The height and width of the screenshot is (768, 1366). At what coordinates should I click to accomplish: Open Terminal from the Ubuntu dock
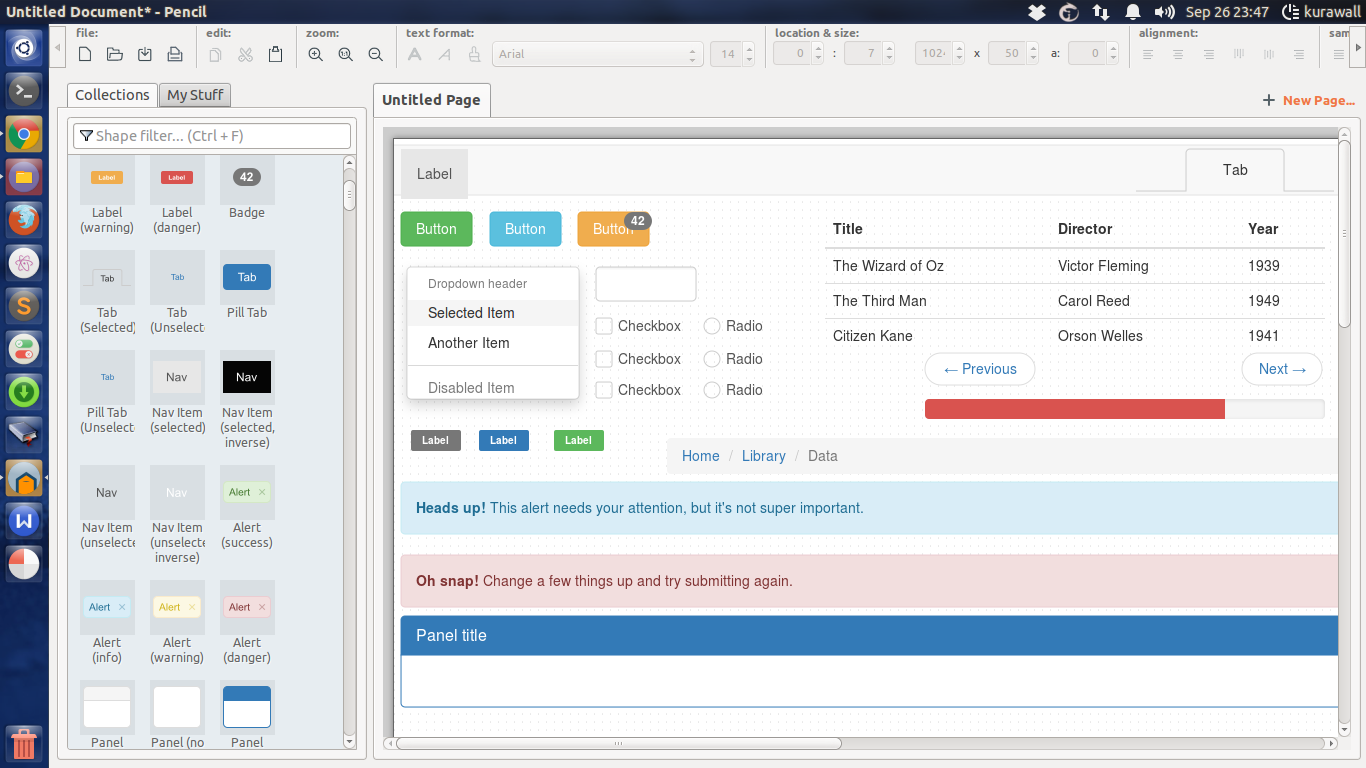tap(24, 91)
